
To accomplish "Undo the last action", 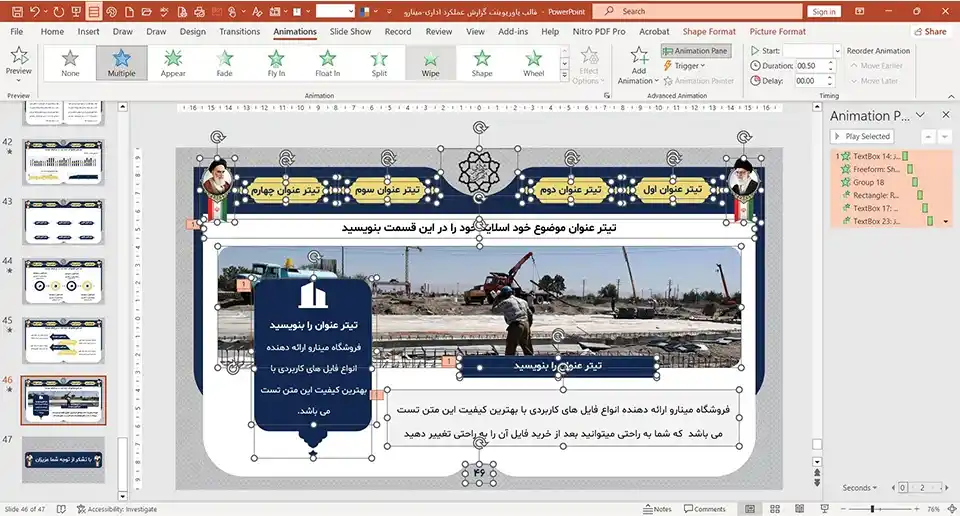I will point(34,12).
